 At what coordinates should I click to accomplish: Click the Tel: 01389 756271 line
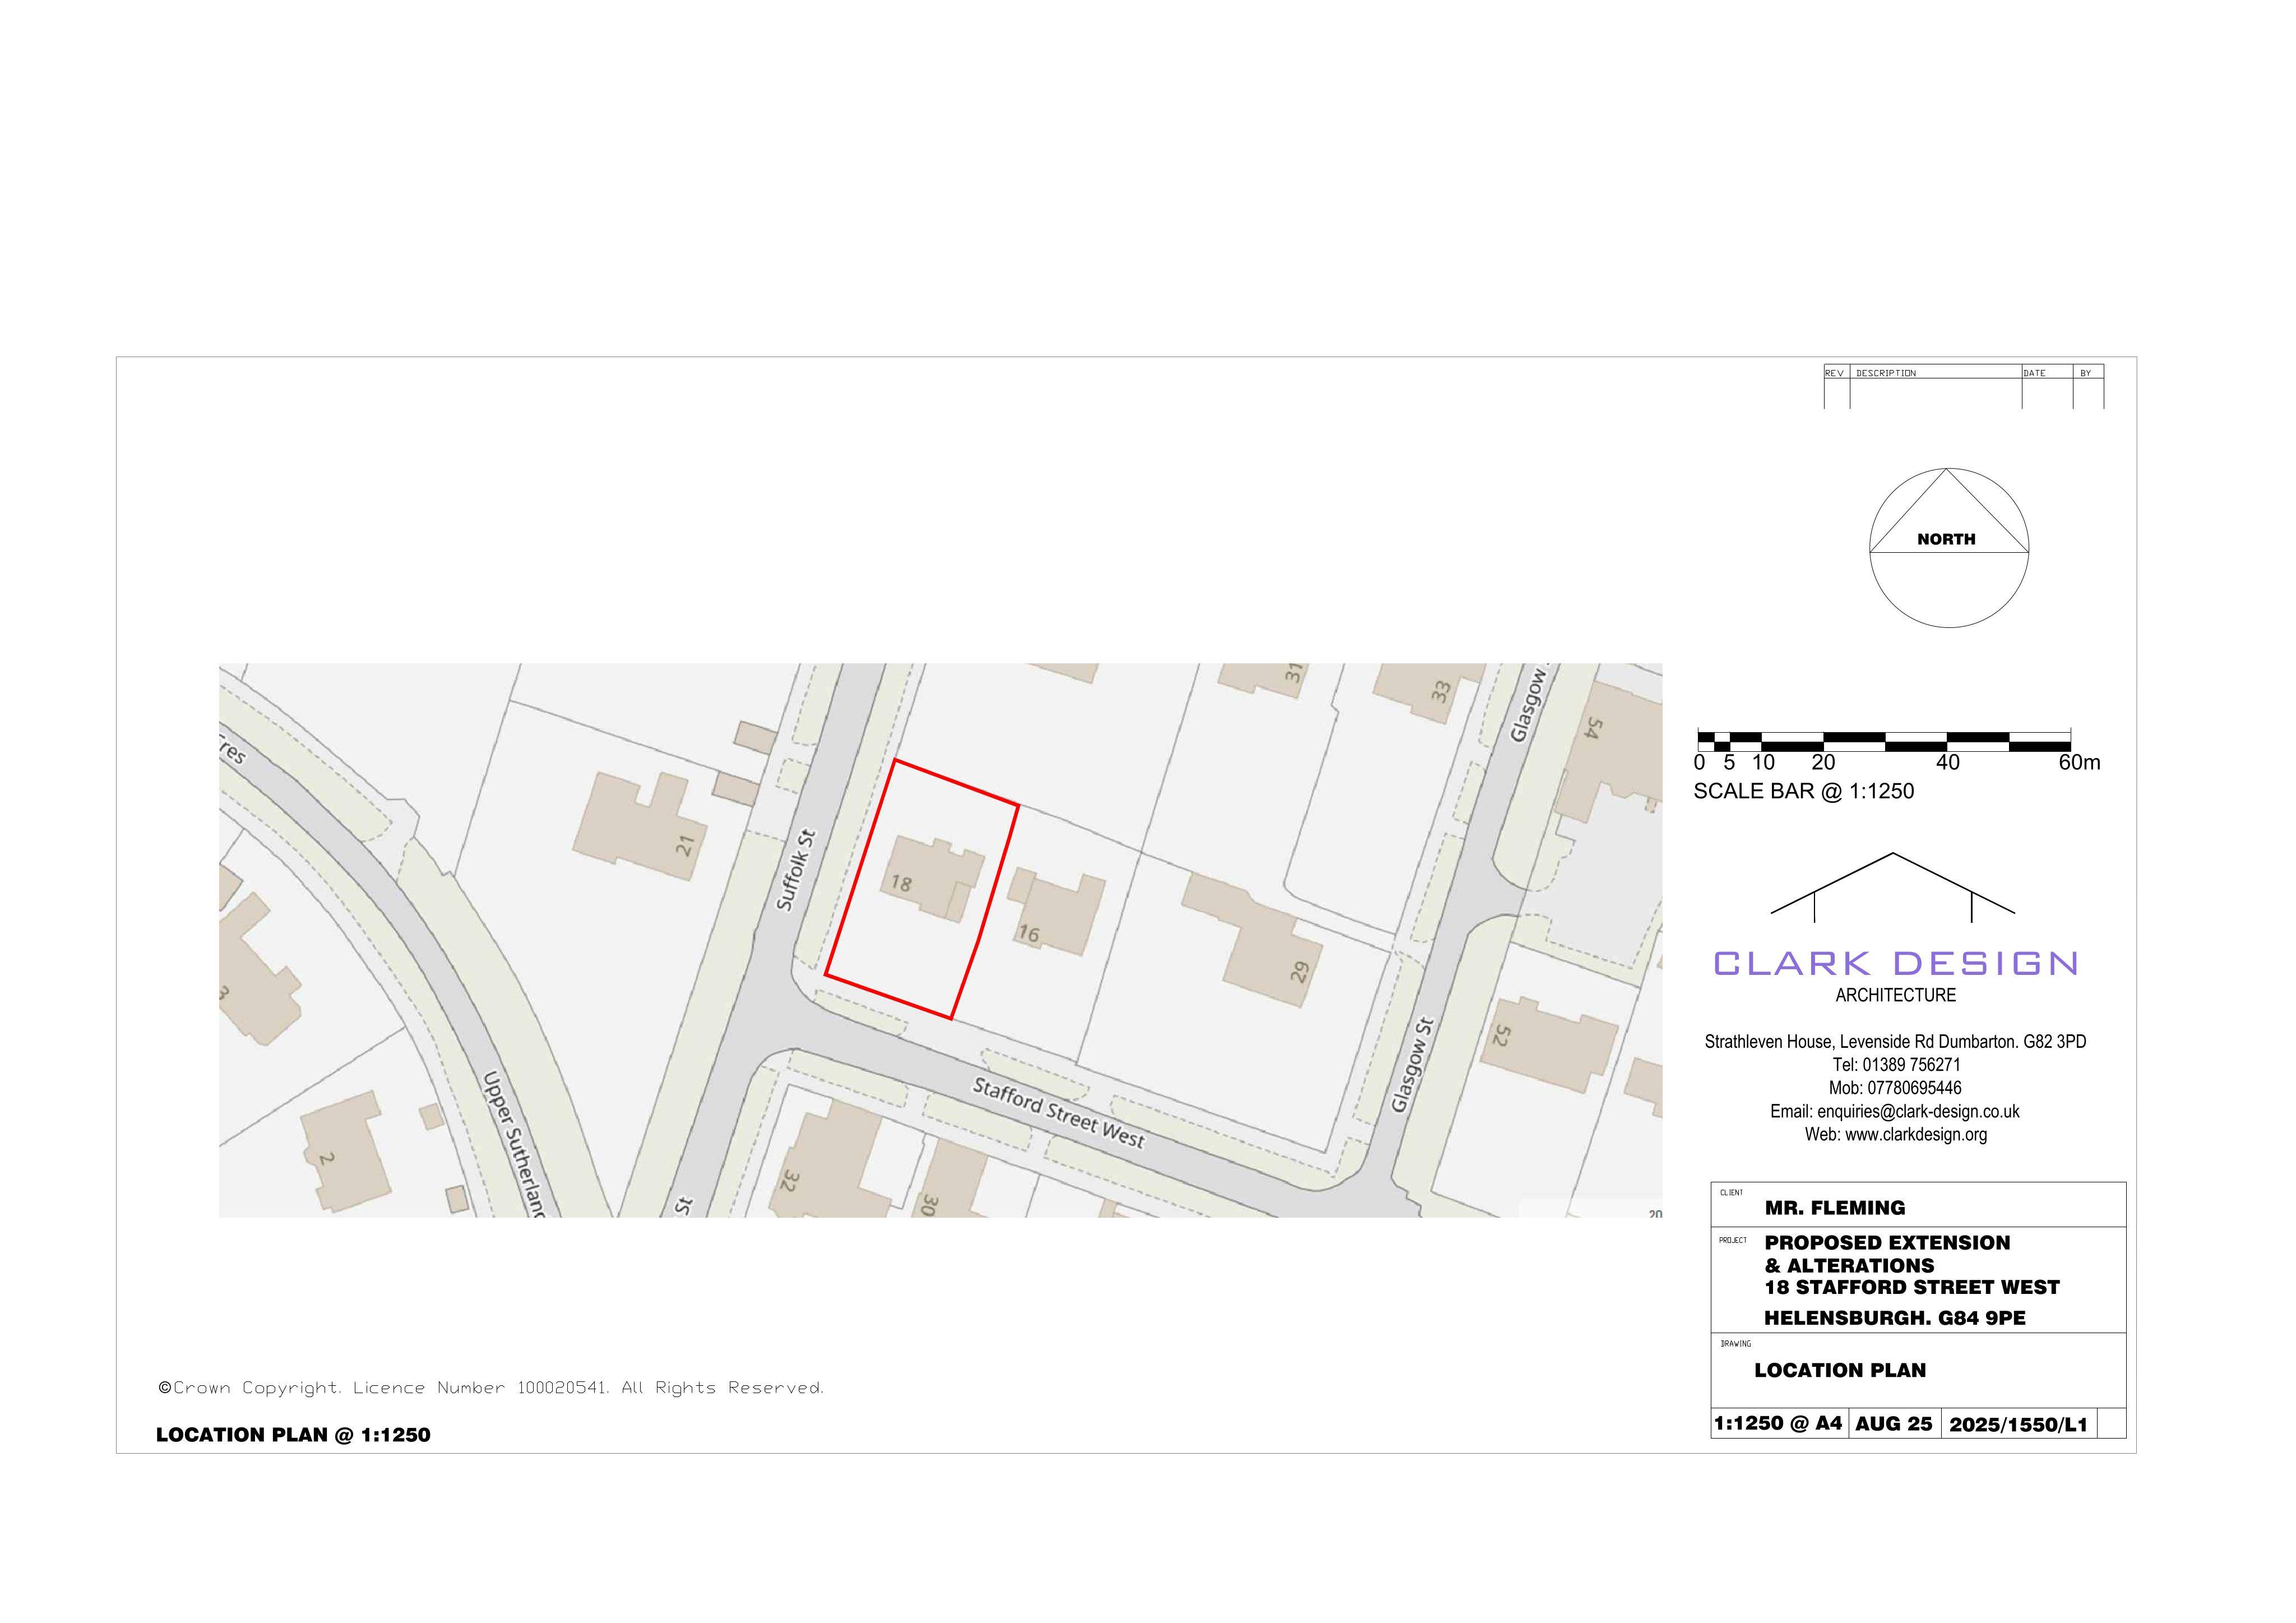pyautogui.click(x=1896, y=1065)
